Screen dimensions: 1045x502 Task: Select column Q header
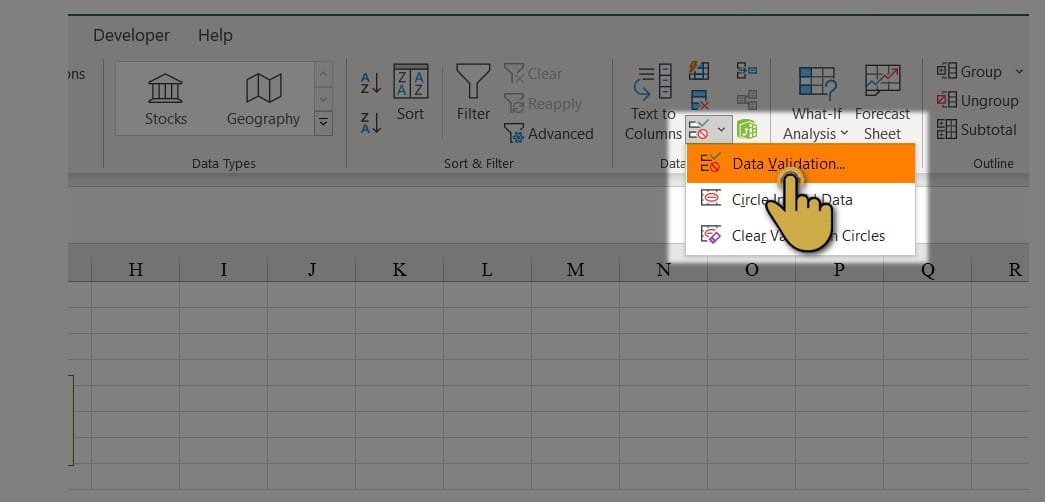coord(928,269)
